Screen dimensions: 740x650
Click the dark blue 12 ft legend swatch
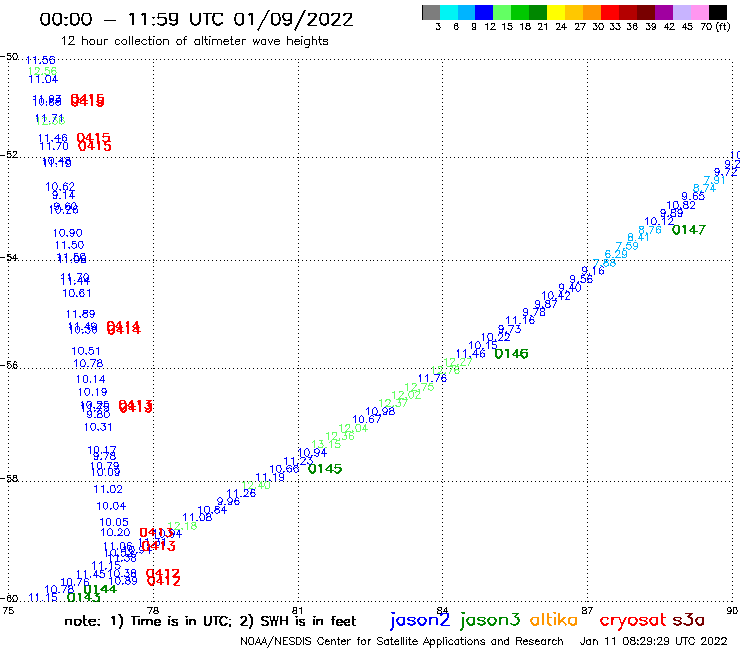[x=484, y=12]
